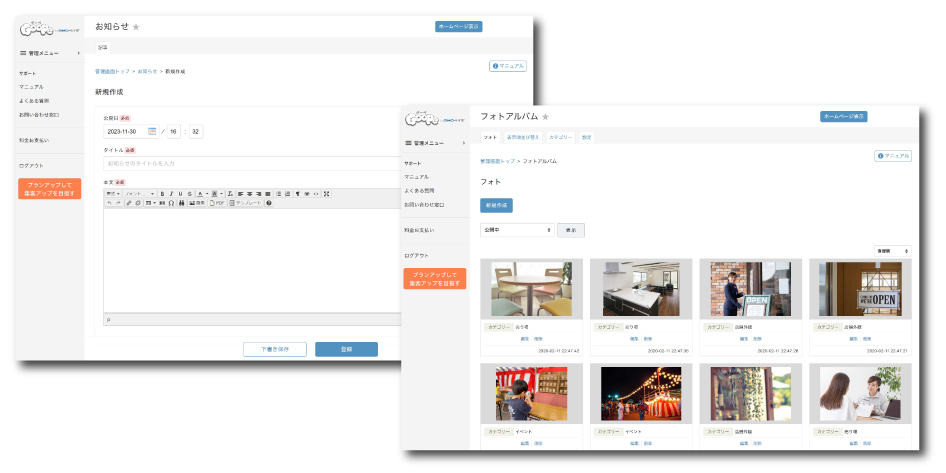
Task: Expand the editor to fullscreen mode
Action: (x=326, y=194)
